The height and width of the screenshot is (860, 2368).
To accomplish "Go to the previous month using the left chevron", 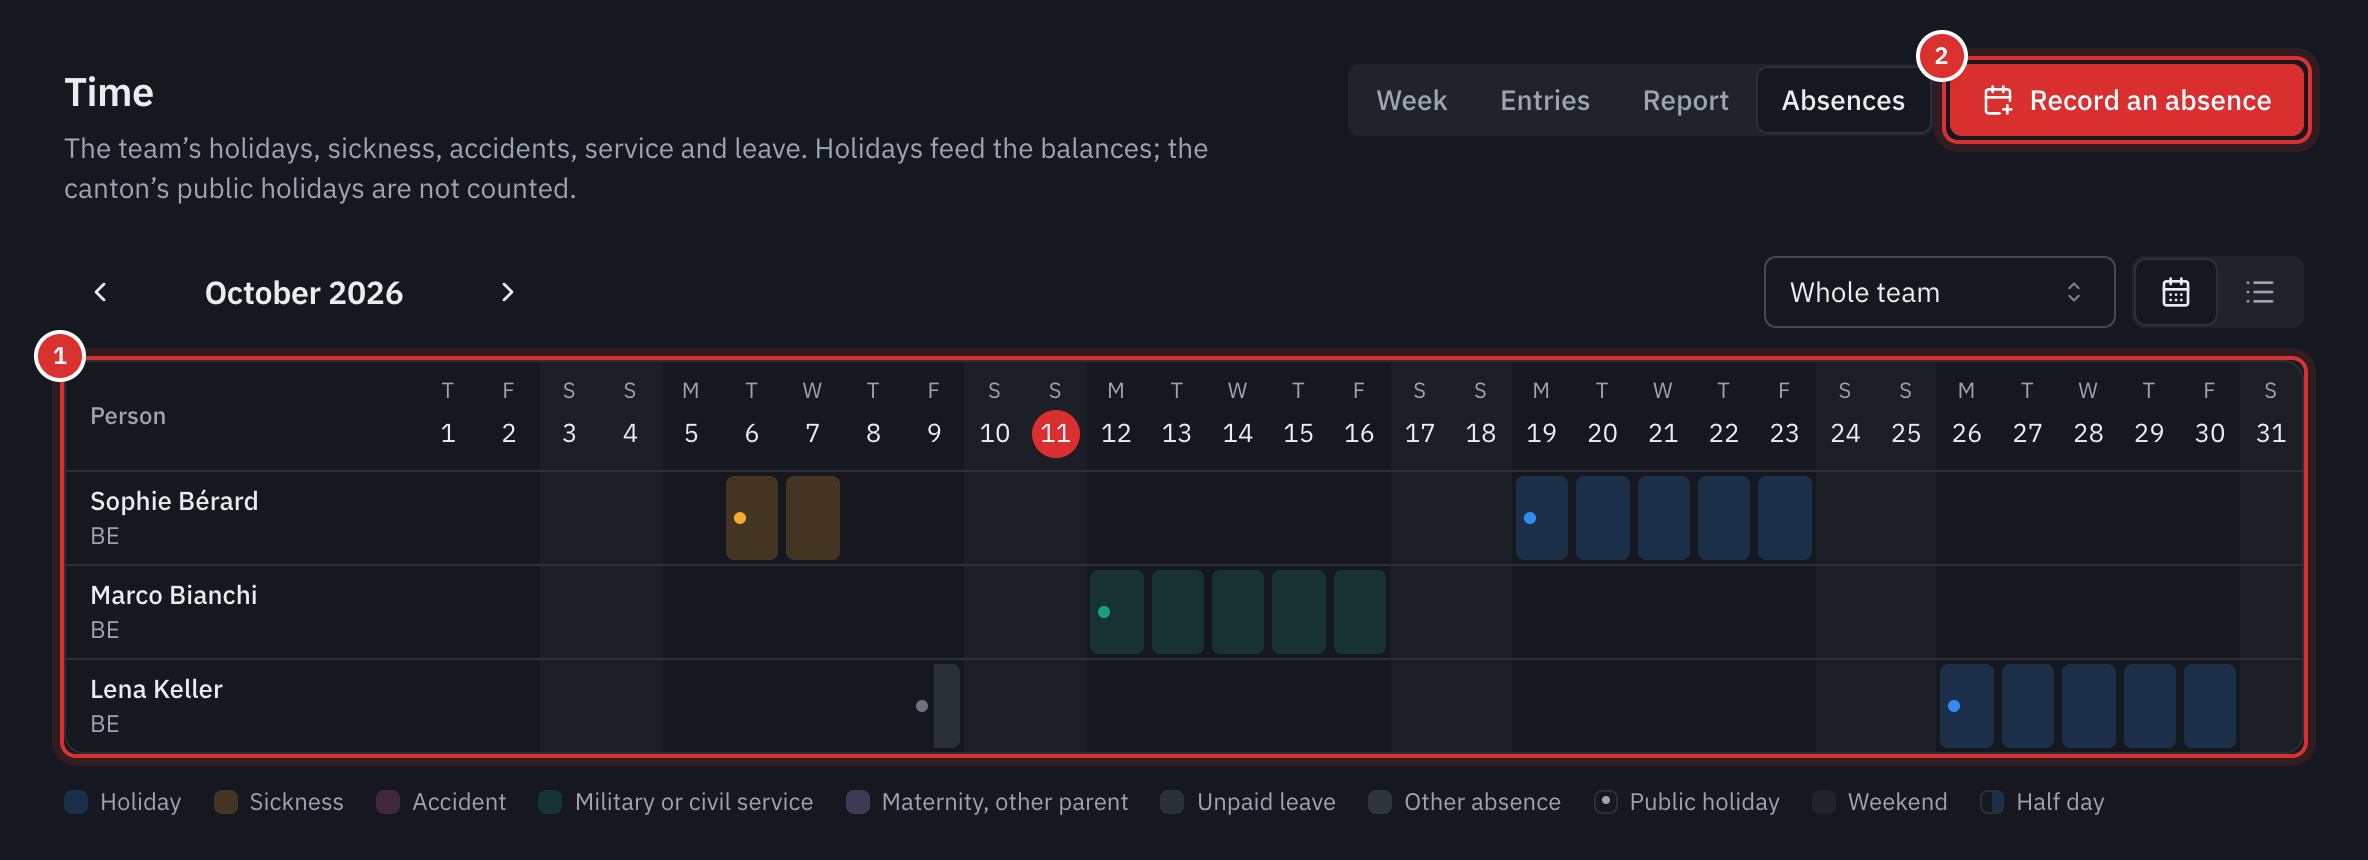I will (x=100, y=292).
